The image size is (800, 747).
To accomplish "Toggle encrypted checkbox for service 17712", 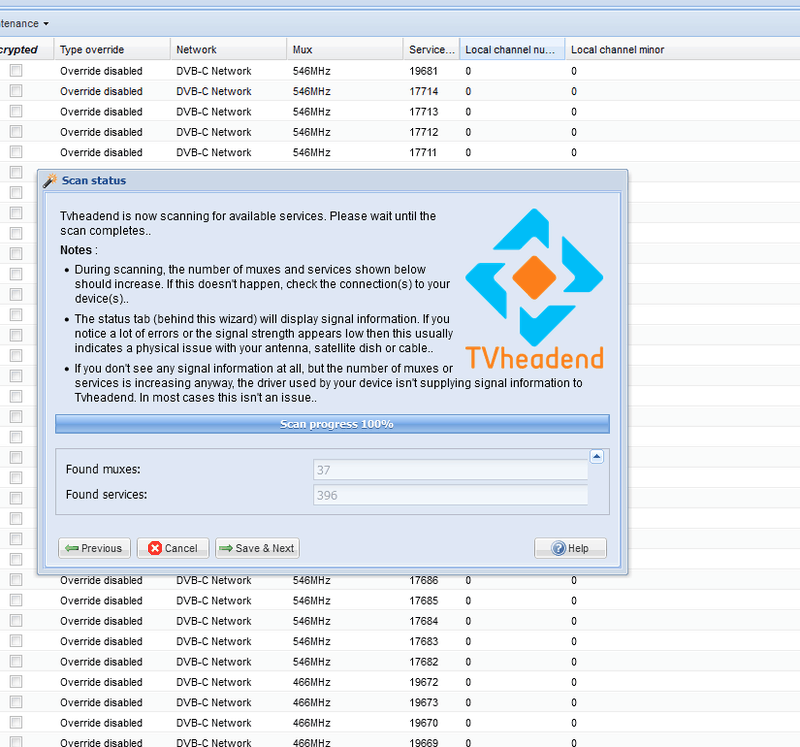I will pos(16,132).
